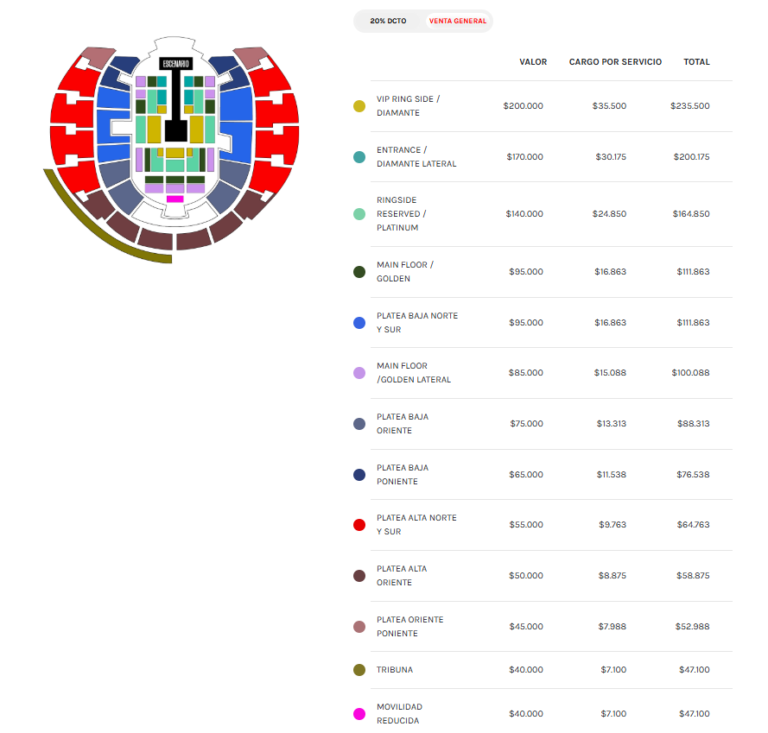Switch to the 20% DCTO tab

coord(388,21)
